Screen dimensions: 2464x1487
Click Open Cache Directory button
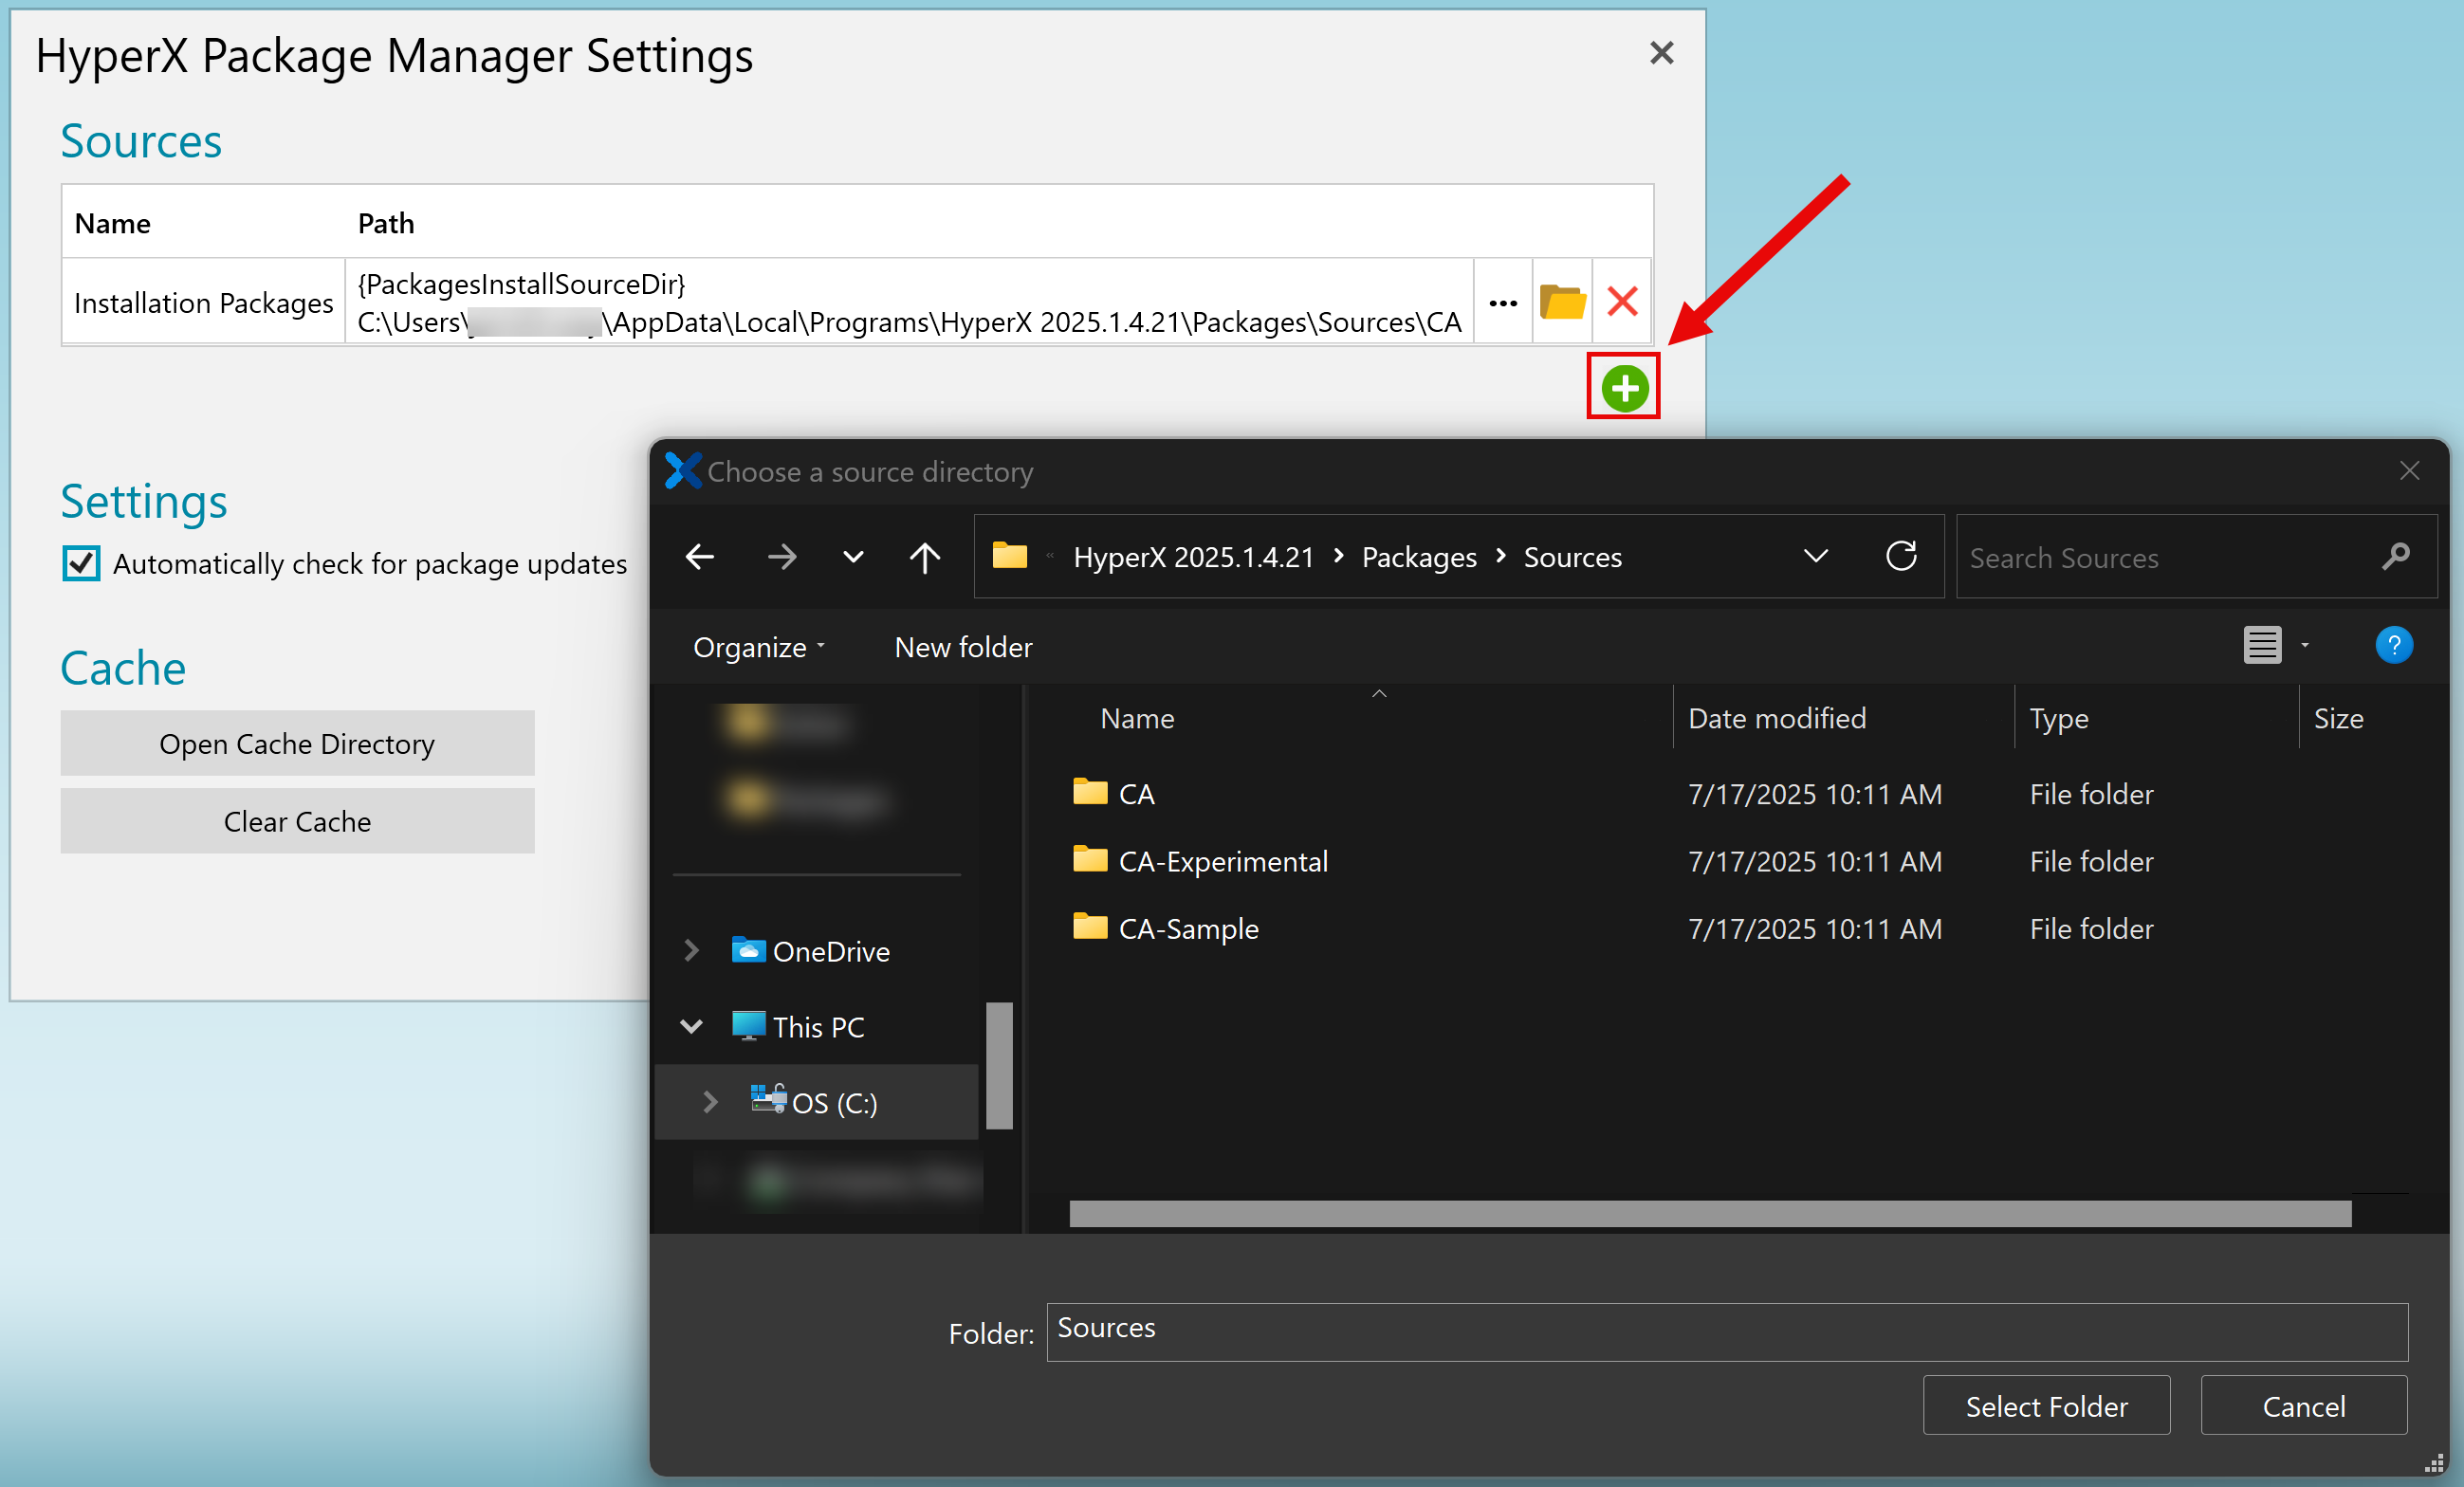[297, 743]
